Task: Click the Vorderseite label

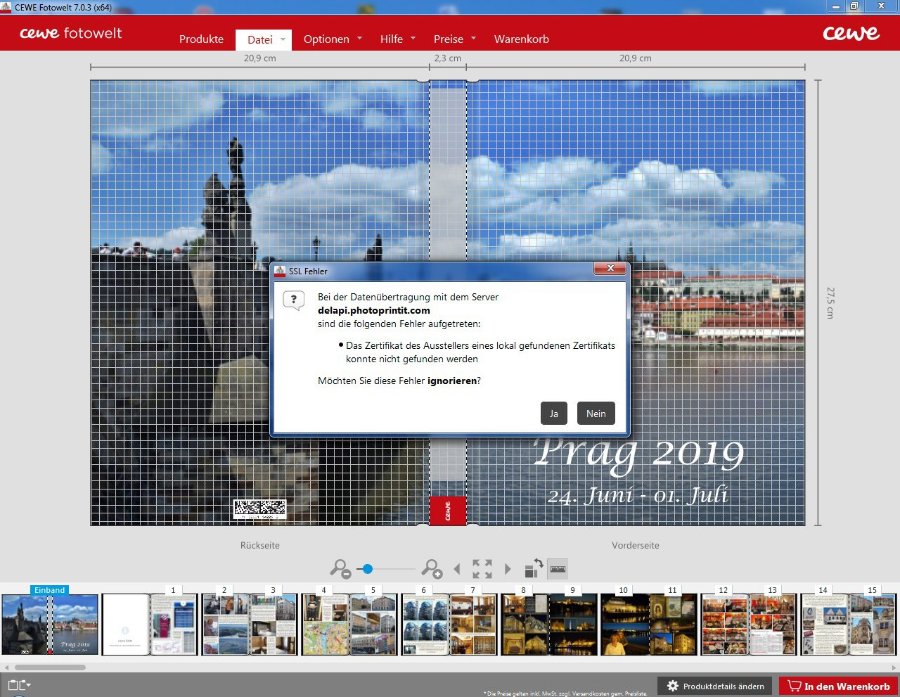Action: (635, 545)
